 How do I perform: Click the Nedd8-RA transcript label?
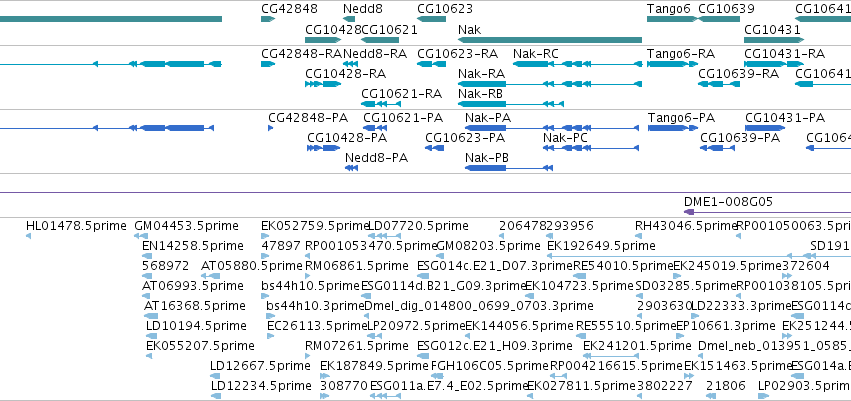click(x=375, y=54)
